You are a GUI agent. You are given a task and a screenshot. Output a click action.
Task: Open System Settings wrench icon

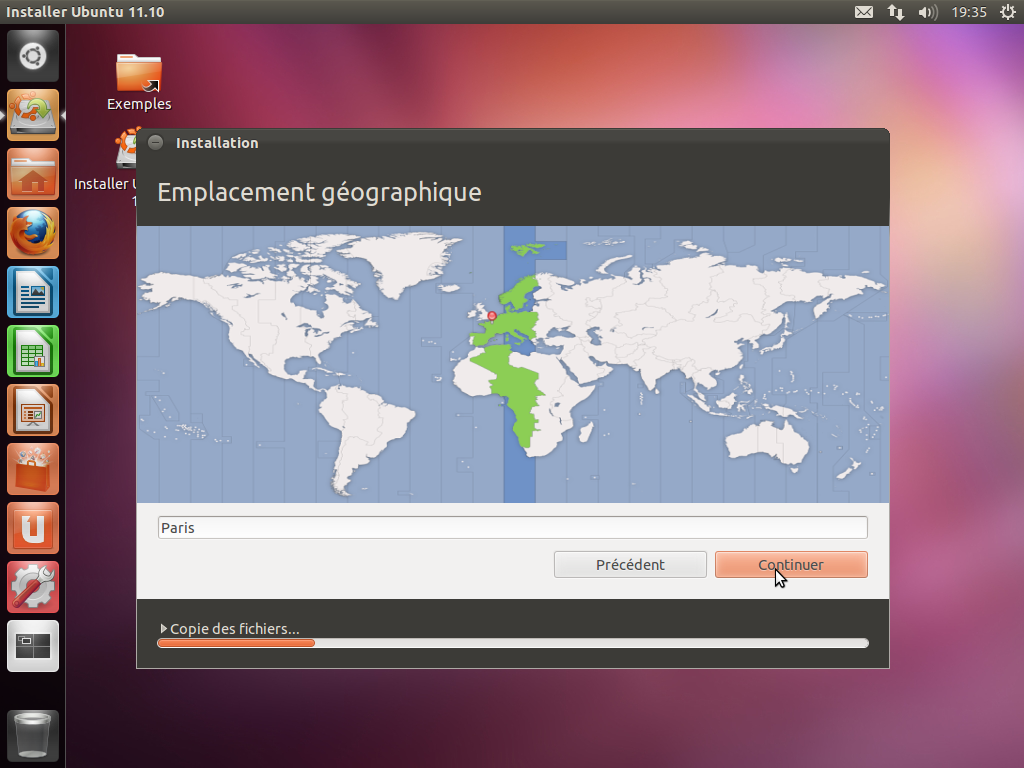[33, 587]
